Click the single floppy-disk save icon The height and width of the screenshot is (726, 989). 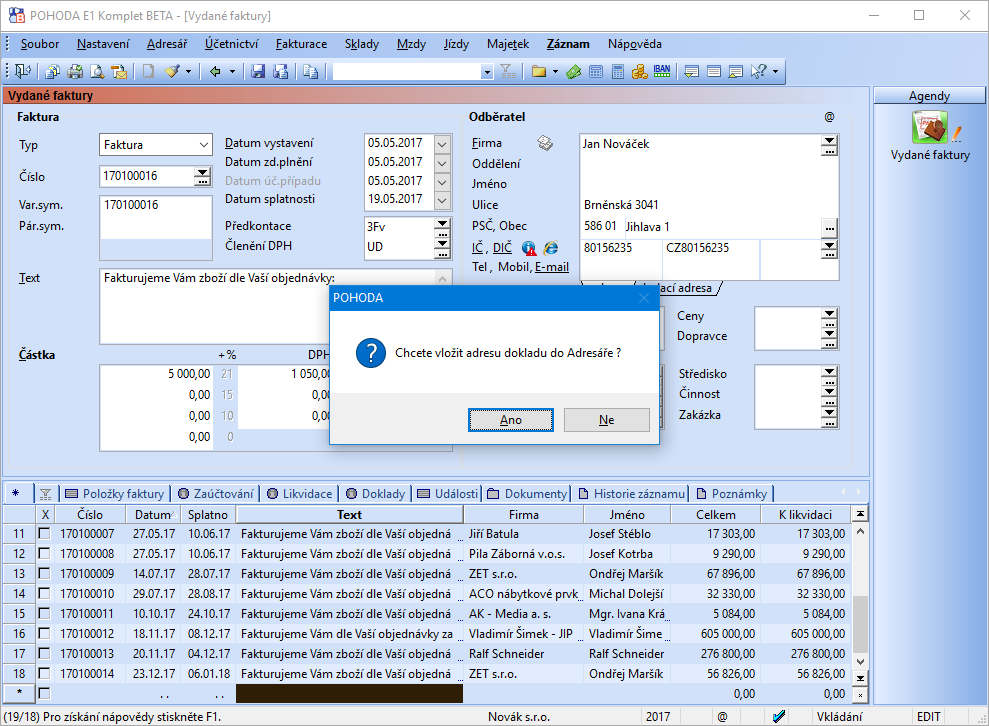(258, 71)
